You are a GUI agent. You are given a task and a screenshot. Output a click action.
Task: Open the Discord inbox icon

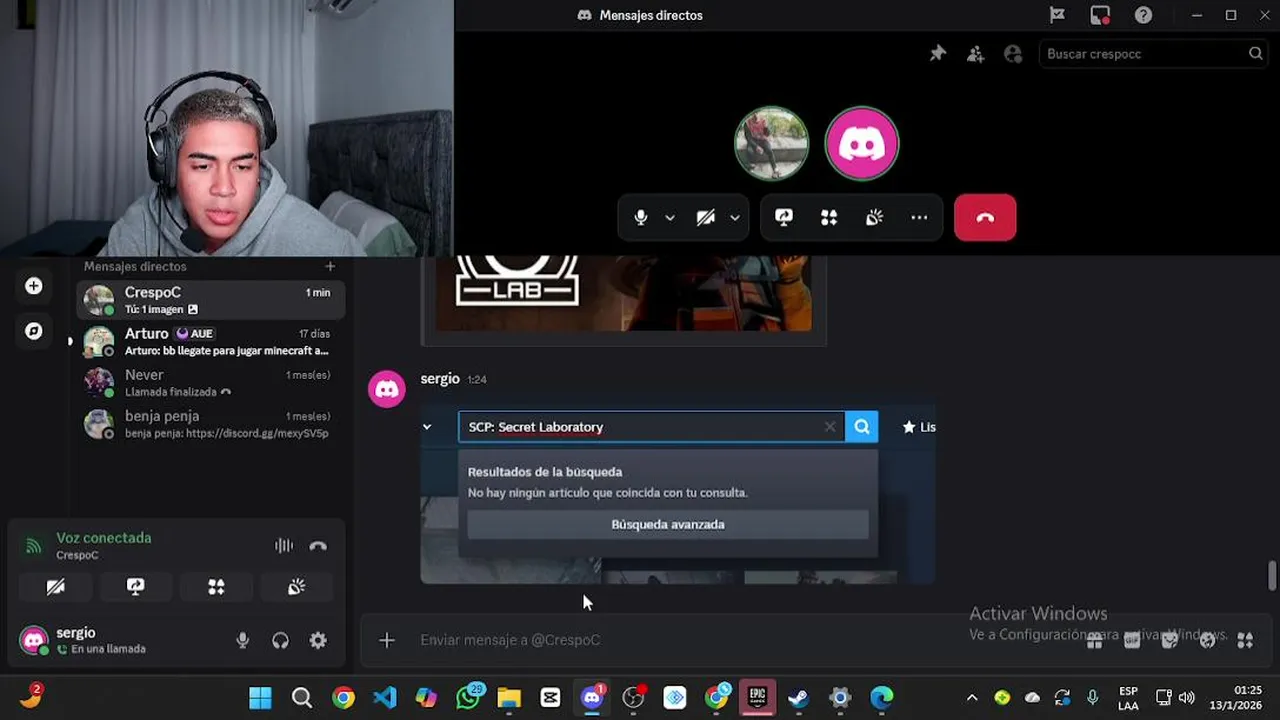[x=1100, y=15]
